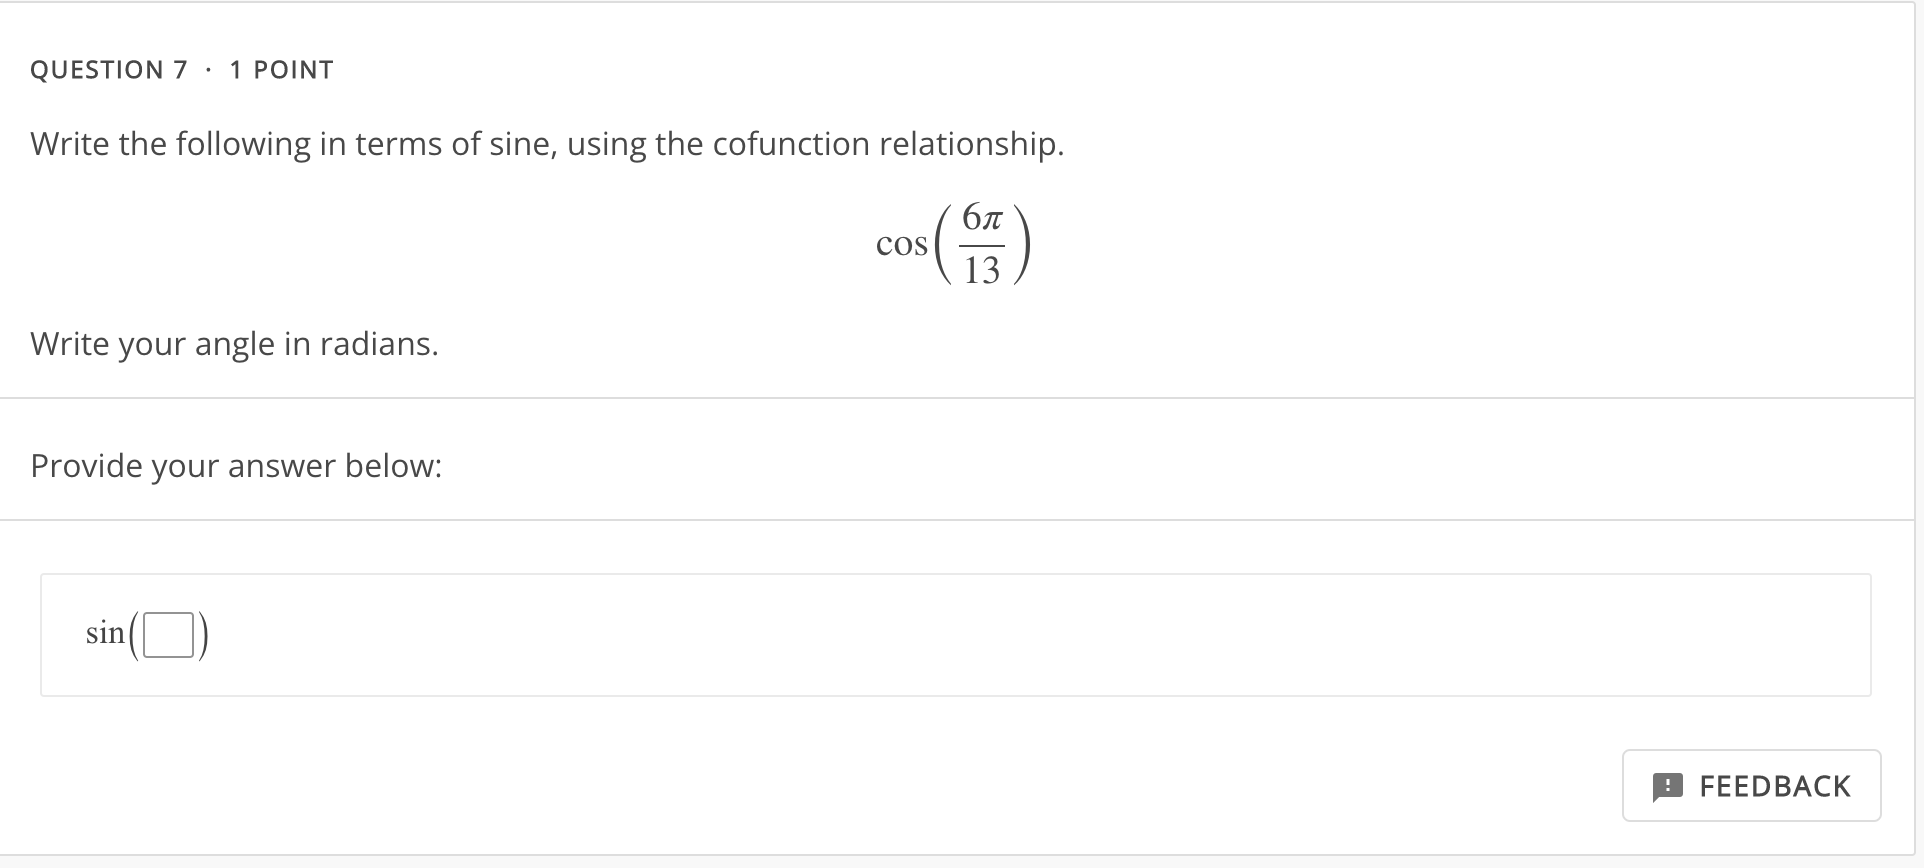Click inside the sin() answer input box

(x=166, y=633)
